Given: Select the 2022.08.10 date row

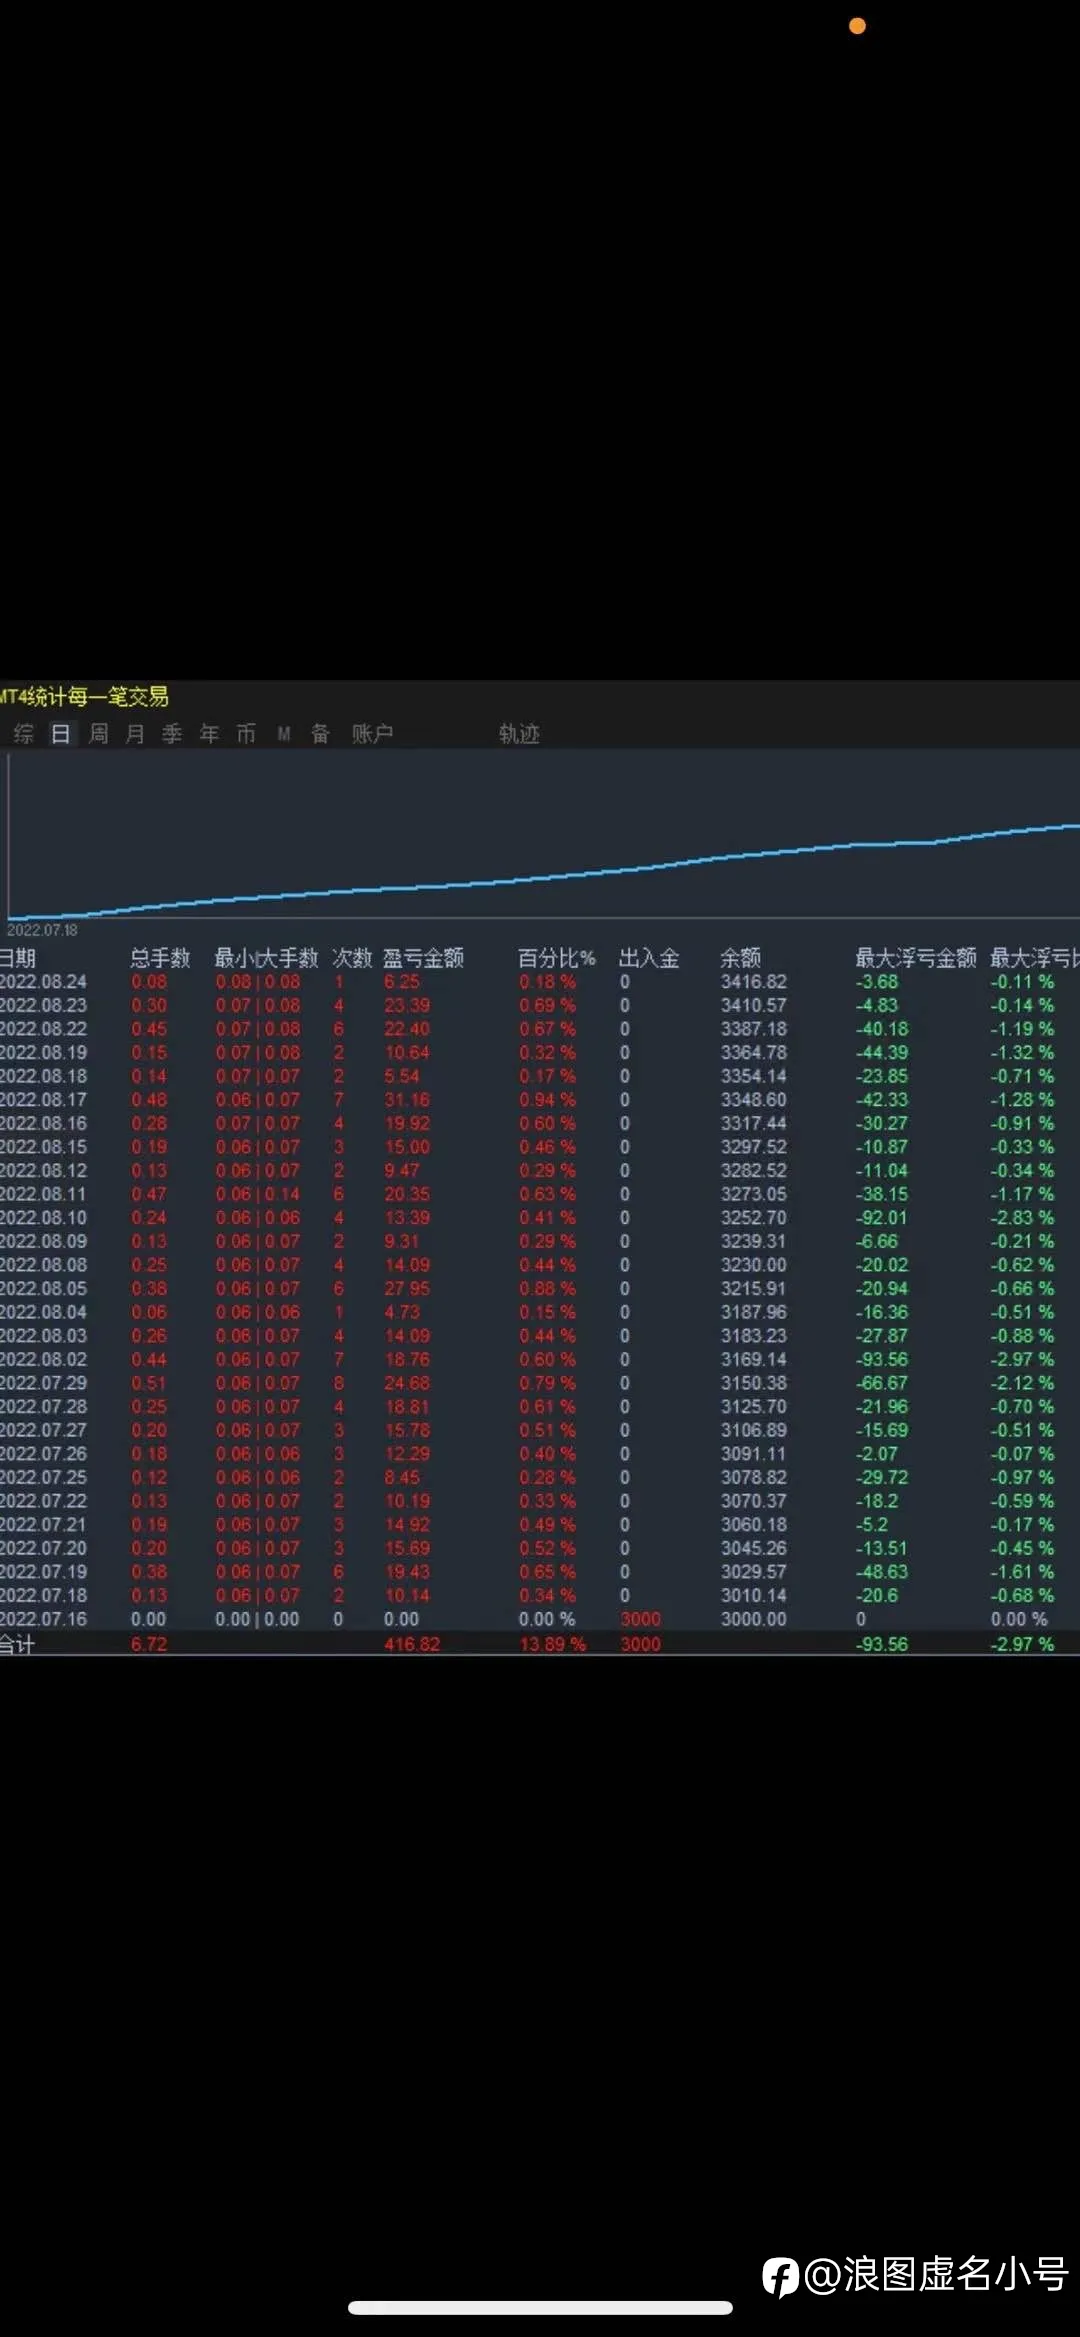Looking at the screenshot, I should point(540,1218).
